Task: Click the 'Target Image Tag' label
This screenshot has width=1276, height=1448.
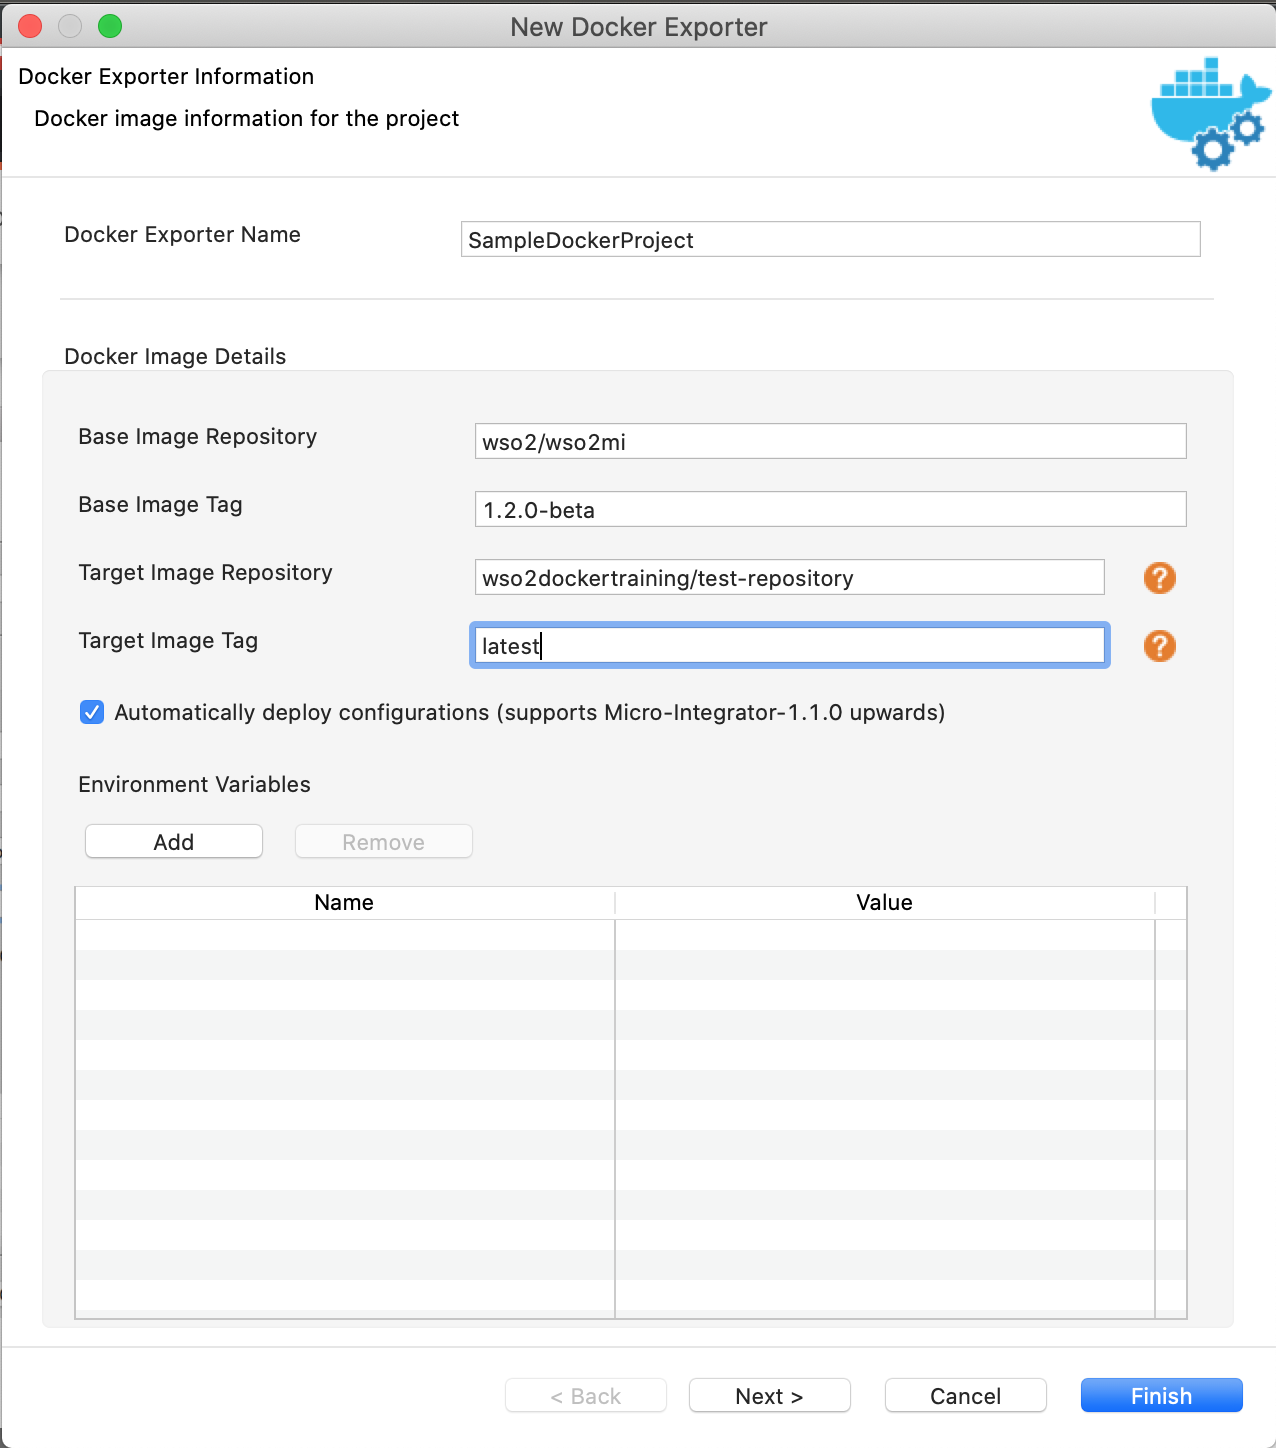Action: click(x=169, y=640)
